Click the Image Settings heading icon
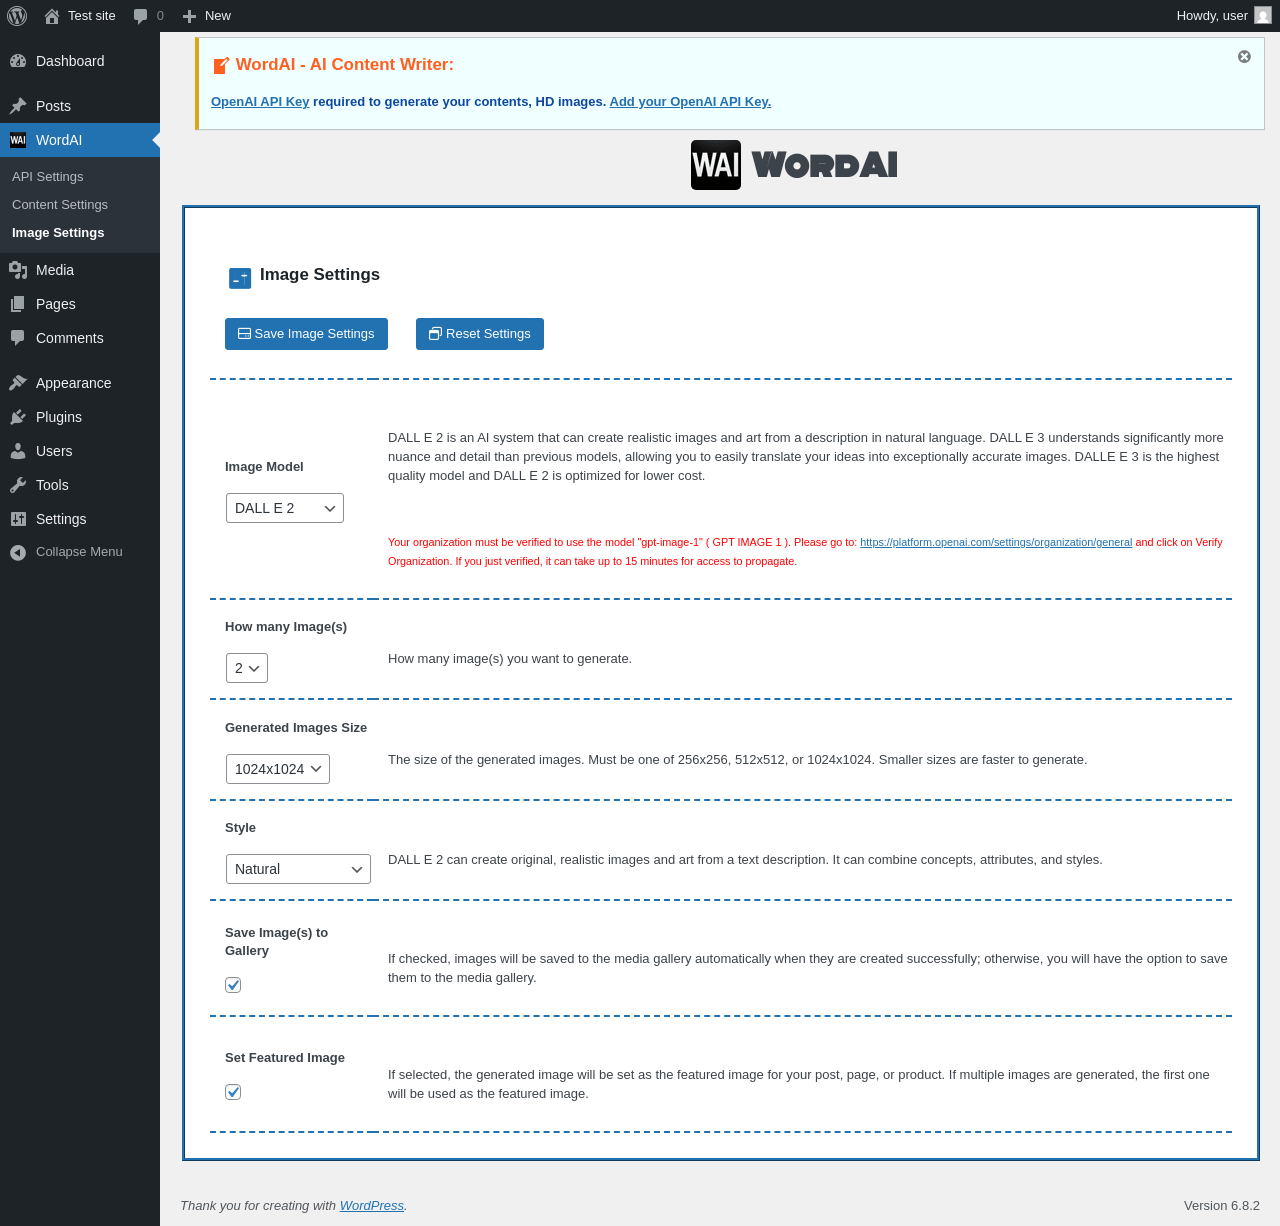Screen dimensions: 1280x1226 click(240, 278)
